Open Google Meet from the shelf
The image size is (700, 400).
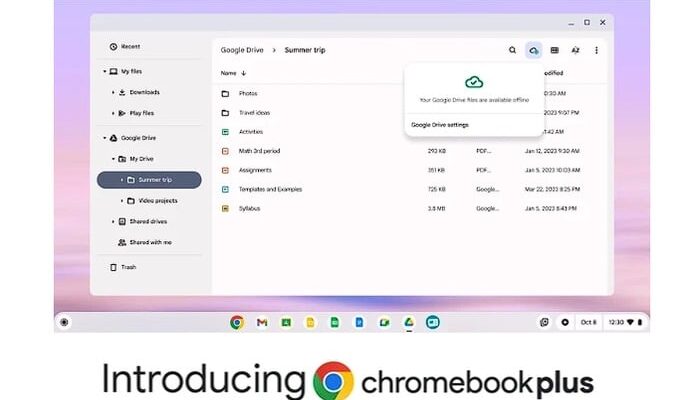[384, 322]
